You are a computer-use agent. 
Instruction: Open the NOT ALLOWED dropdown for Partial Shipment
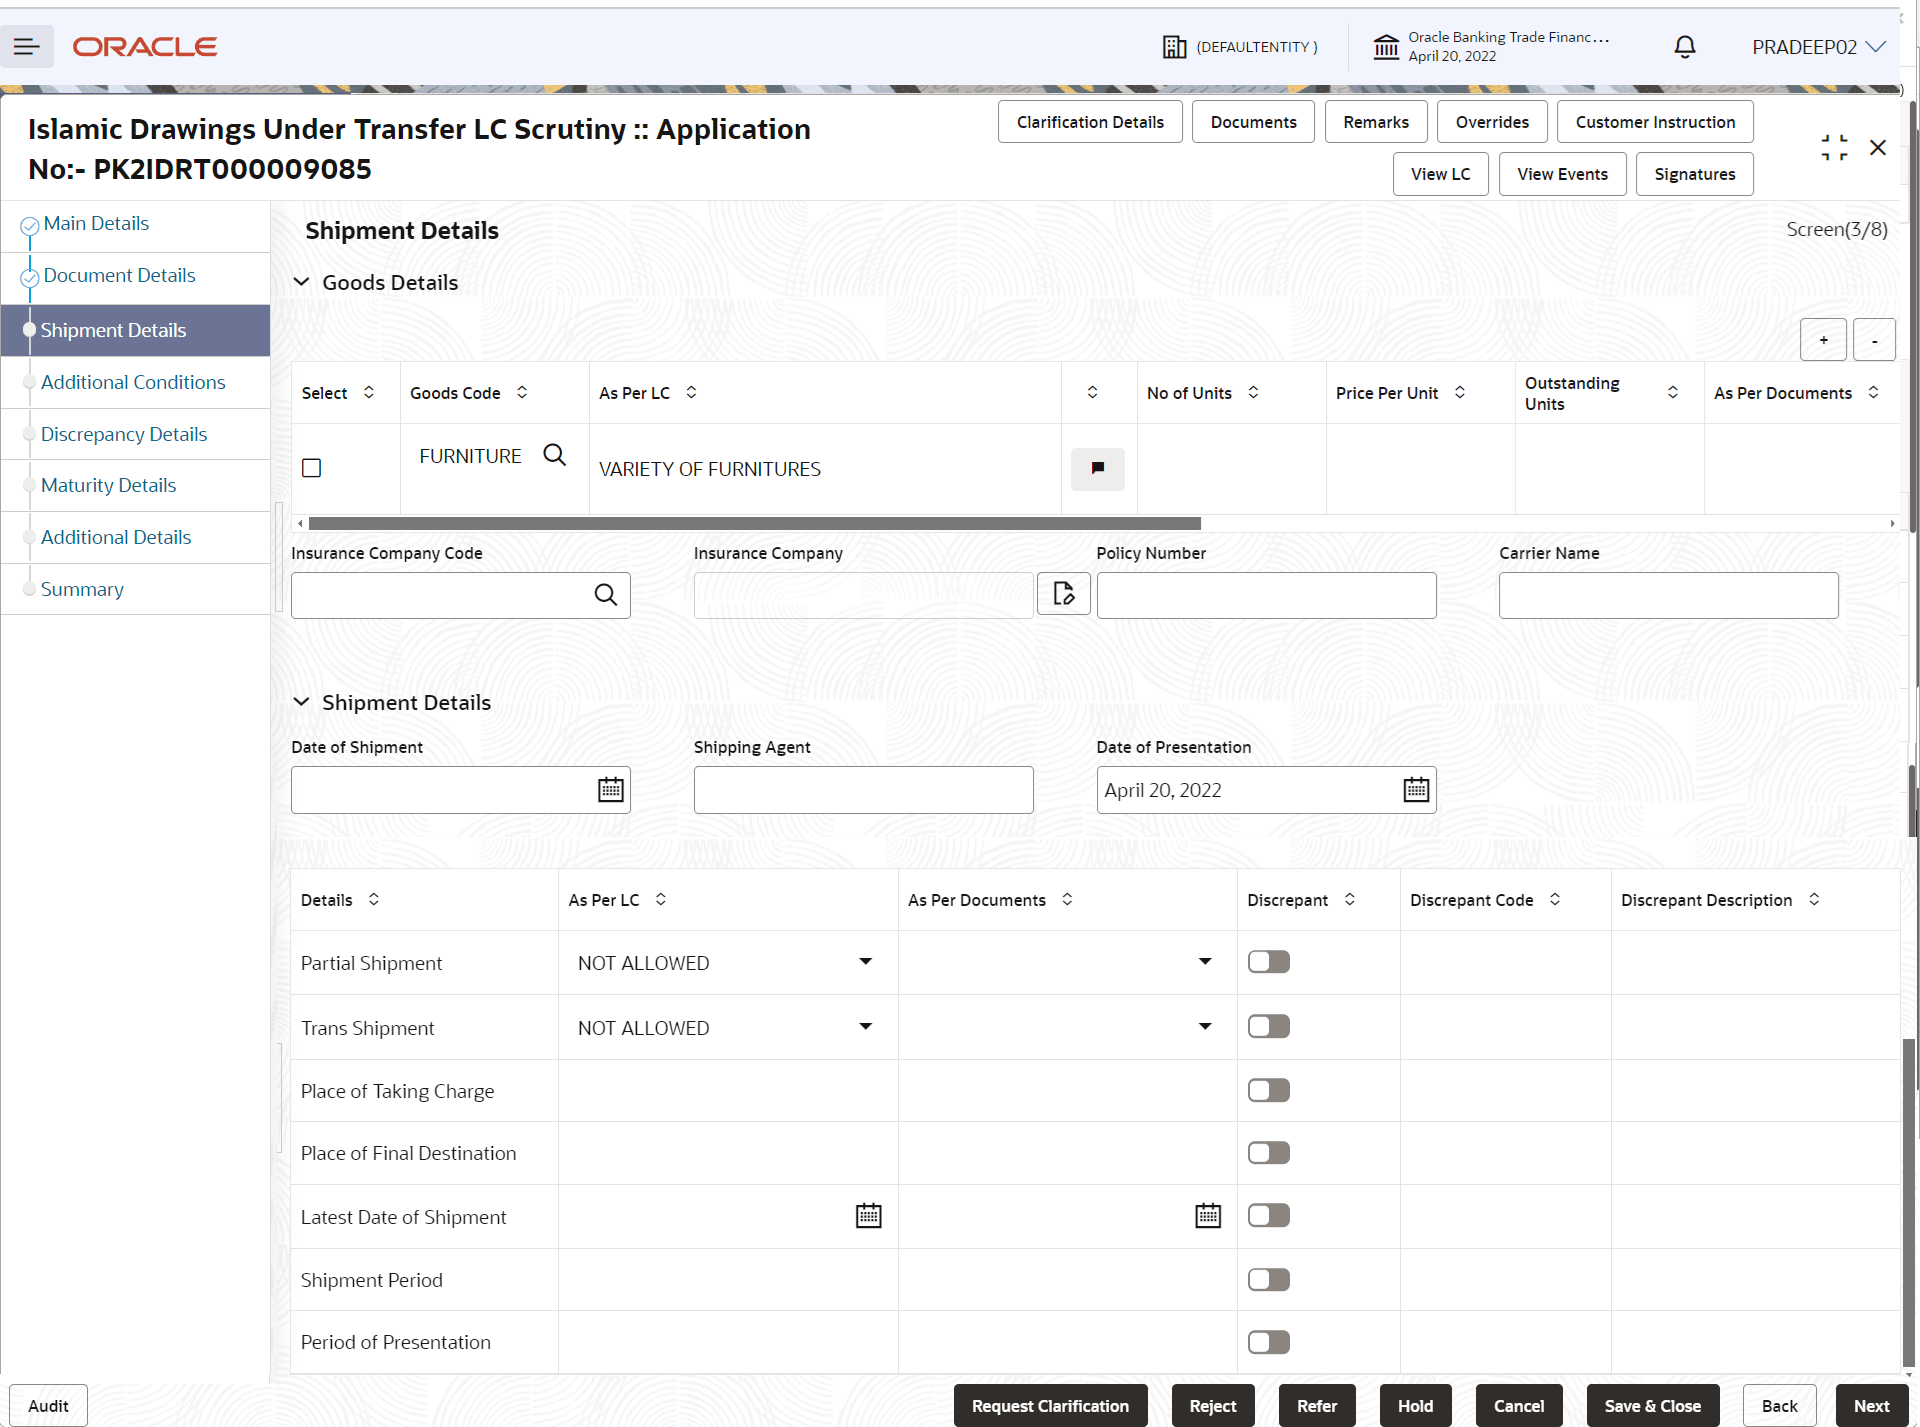coord(864,961)
